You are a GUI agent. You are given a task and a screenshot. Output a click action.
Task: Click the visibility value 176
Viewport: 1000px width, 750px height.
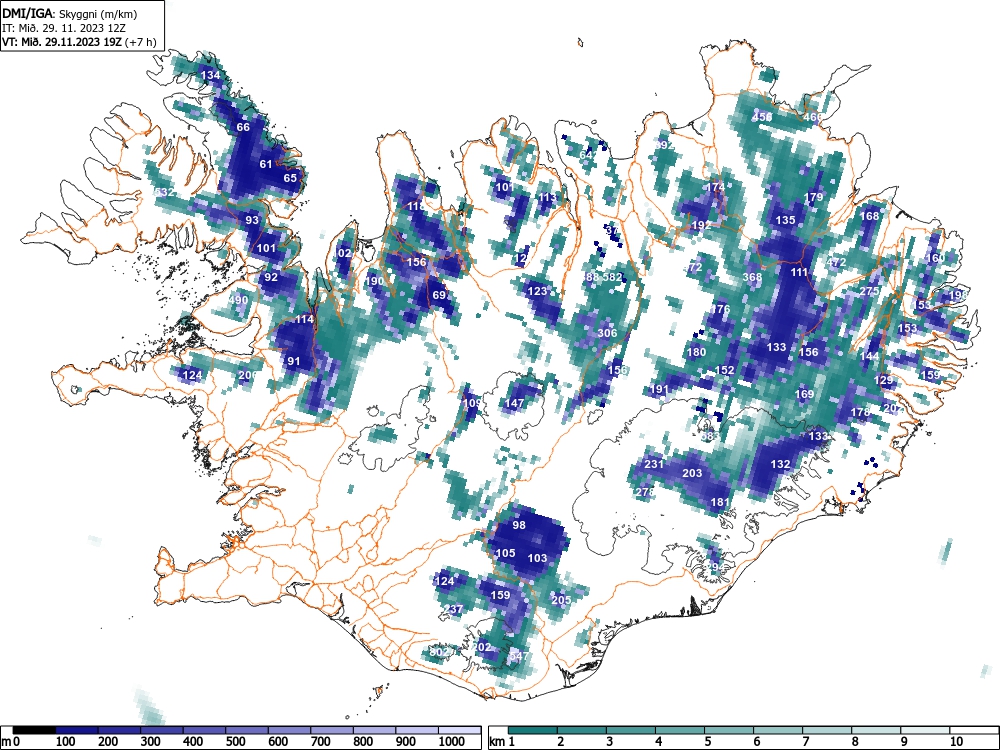(719, 309)
